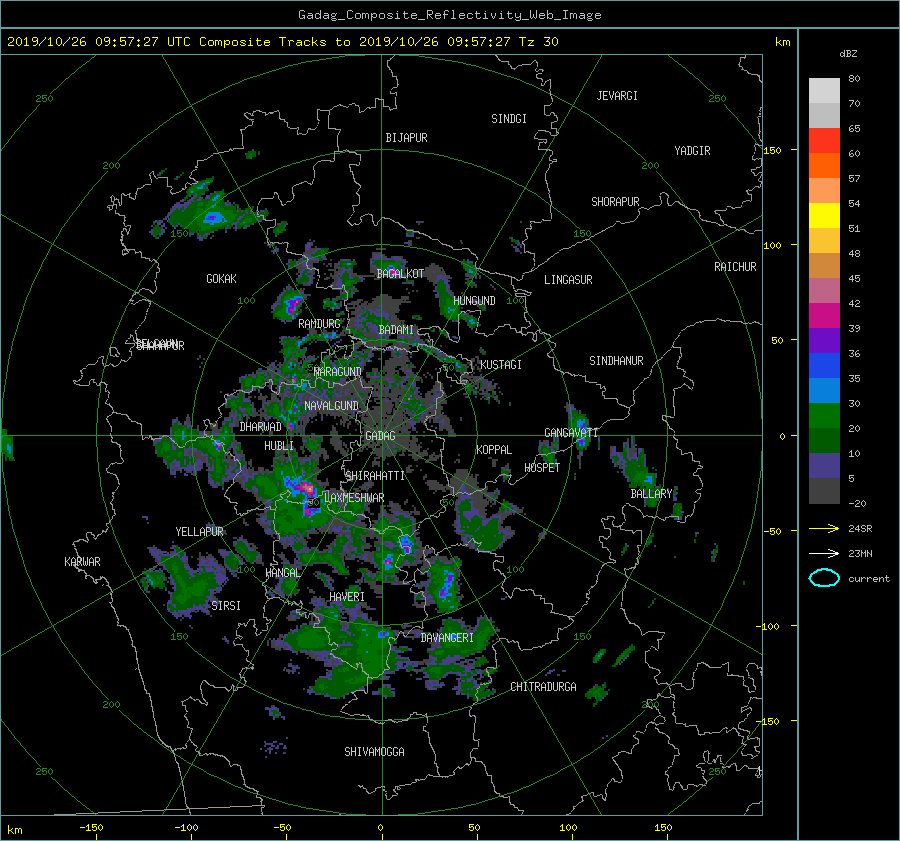
Task: Click the GADAG radar center label
Action: click(x=380, y=436)
